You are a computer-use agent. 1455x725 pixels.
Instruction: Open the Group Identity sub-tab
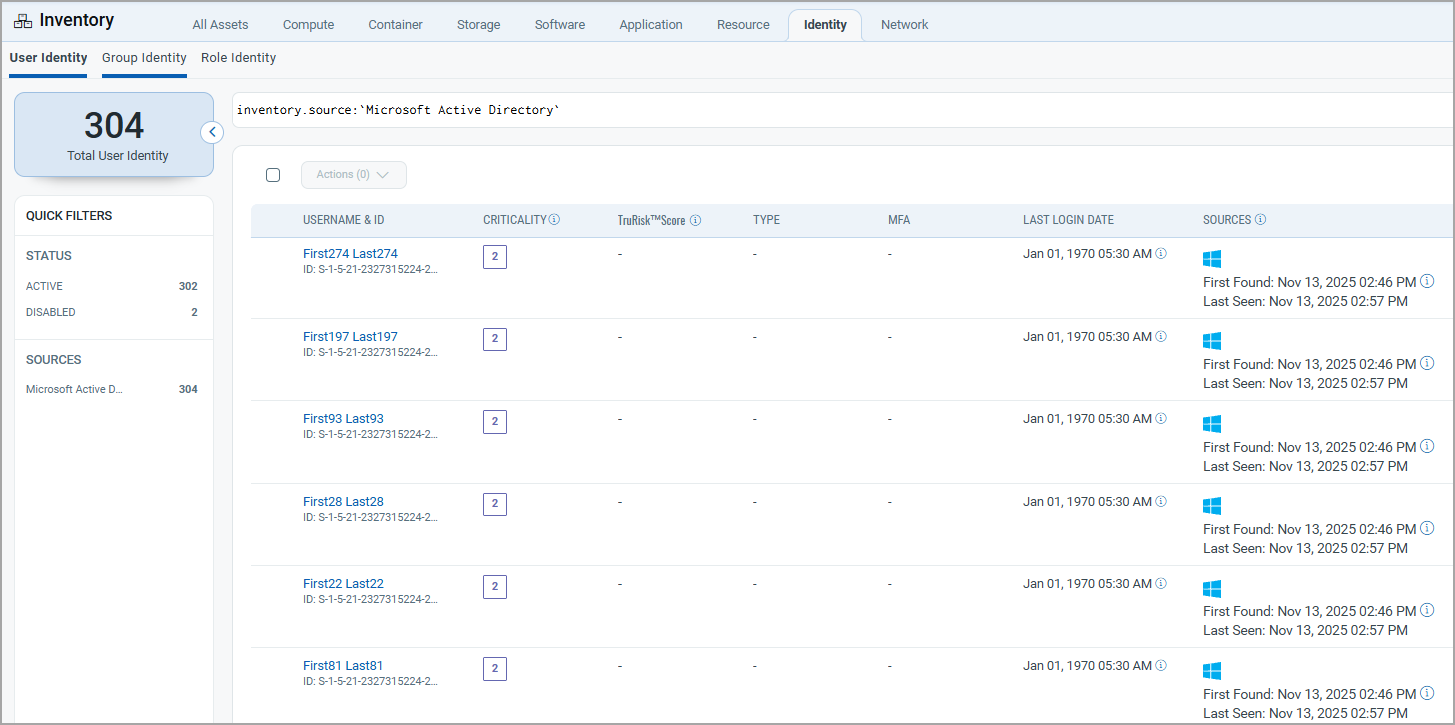[x=144, y=58]
